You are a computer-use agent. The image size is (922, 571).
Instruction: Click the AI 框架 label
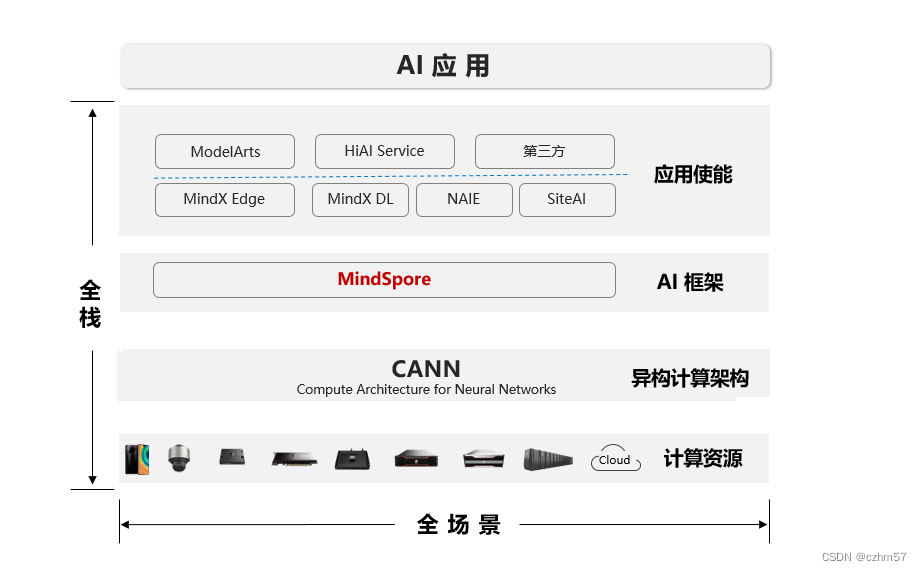[x=690, y=282]
